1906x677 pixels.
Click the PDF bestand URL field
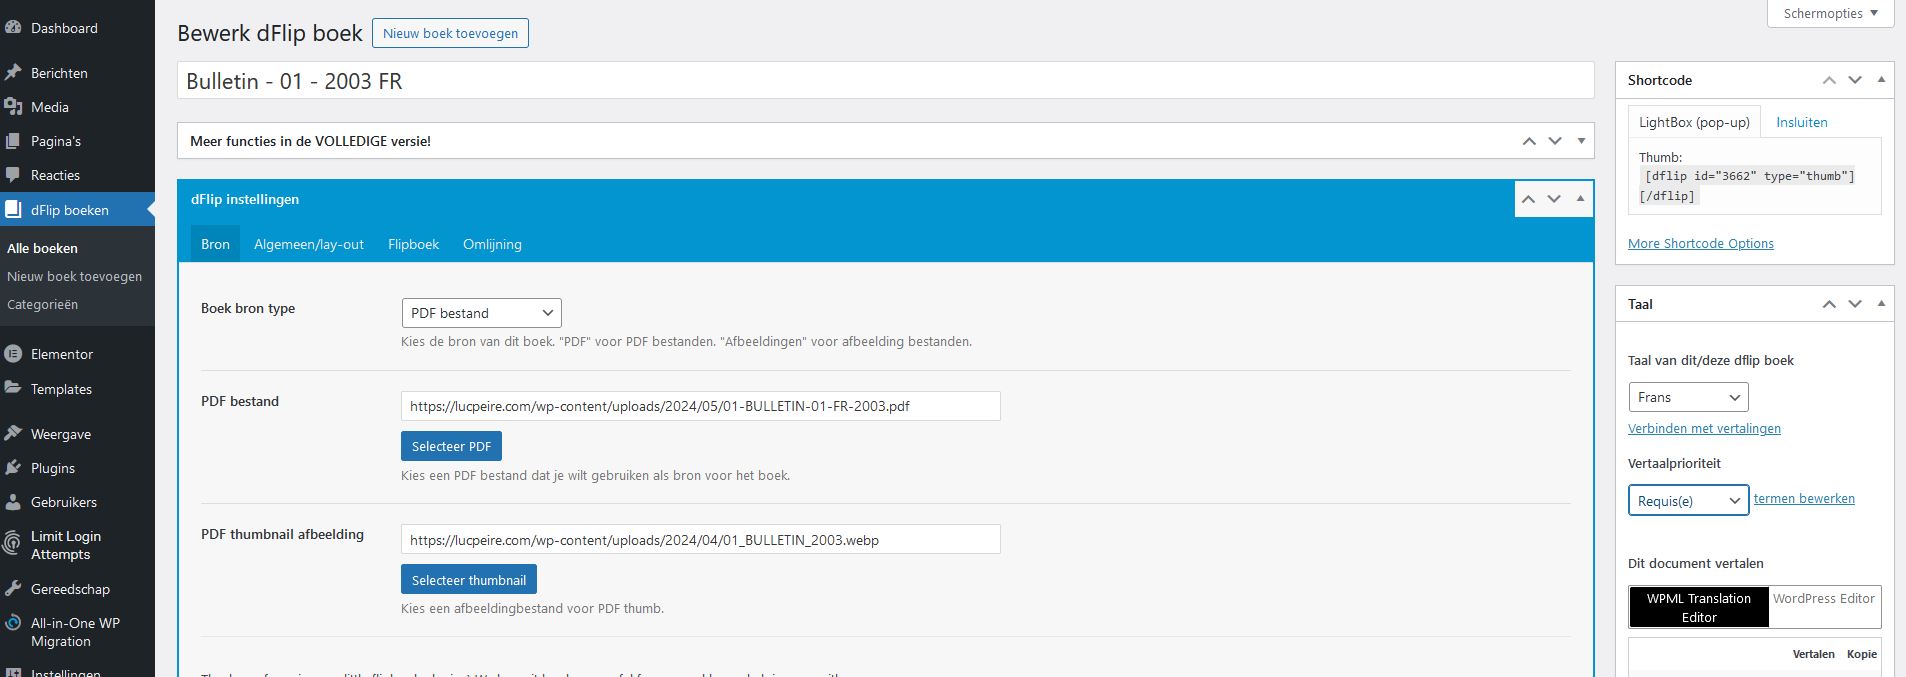coord(700,406)
